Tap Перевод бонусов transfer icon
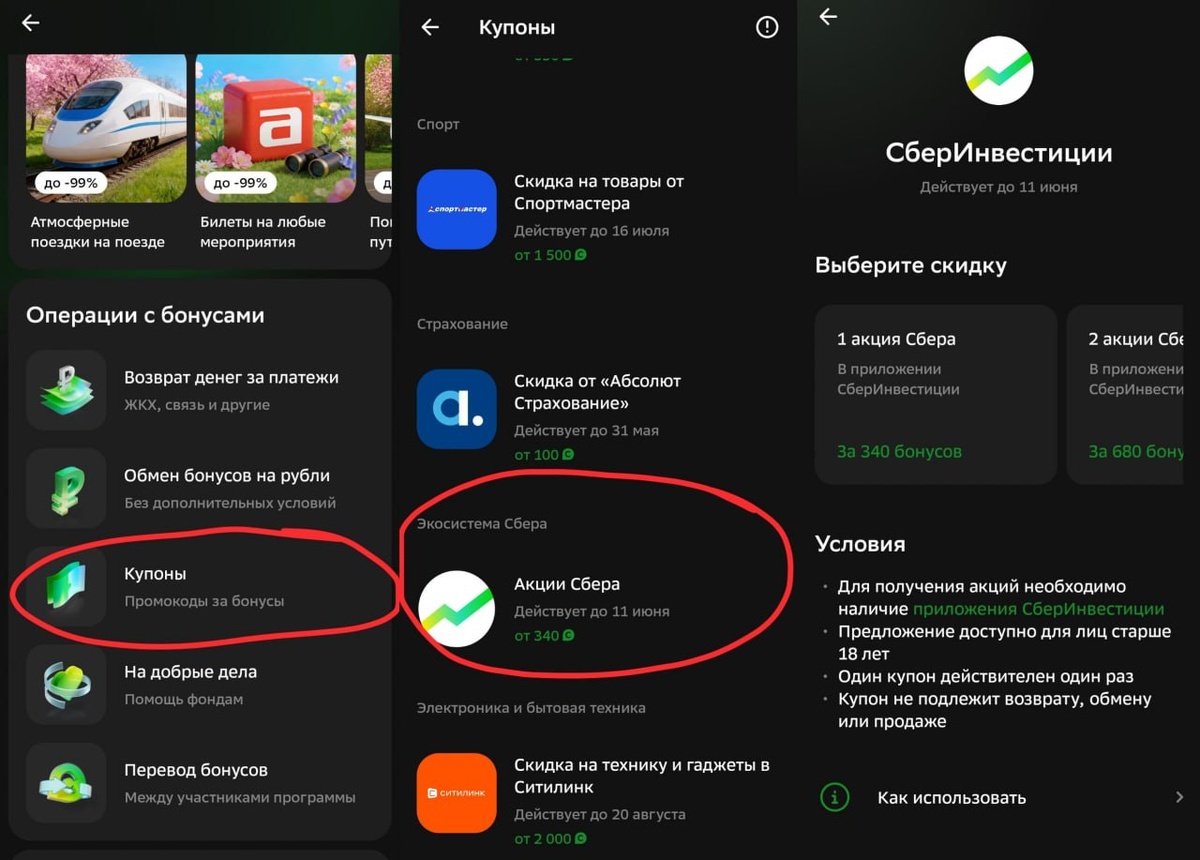Viewport: 1200px width, 860px height. 66,782
